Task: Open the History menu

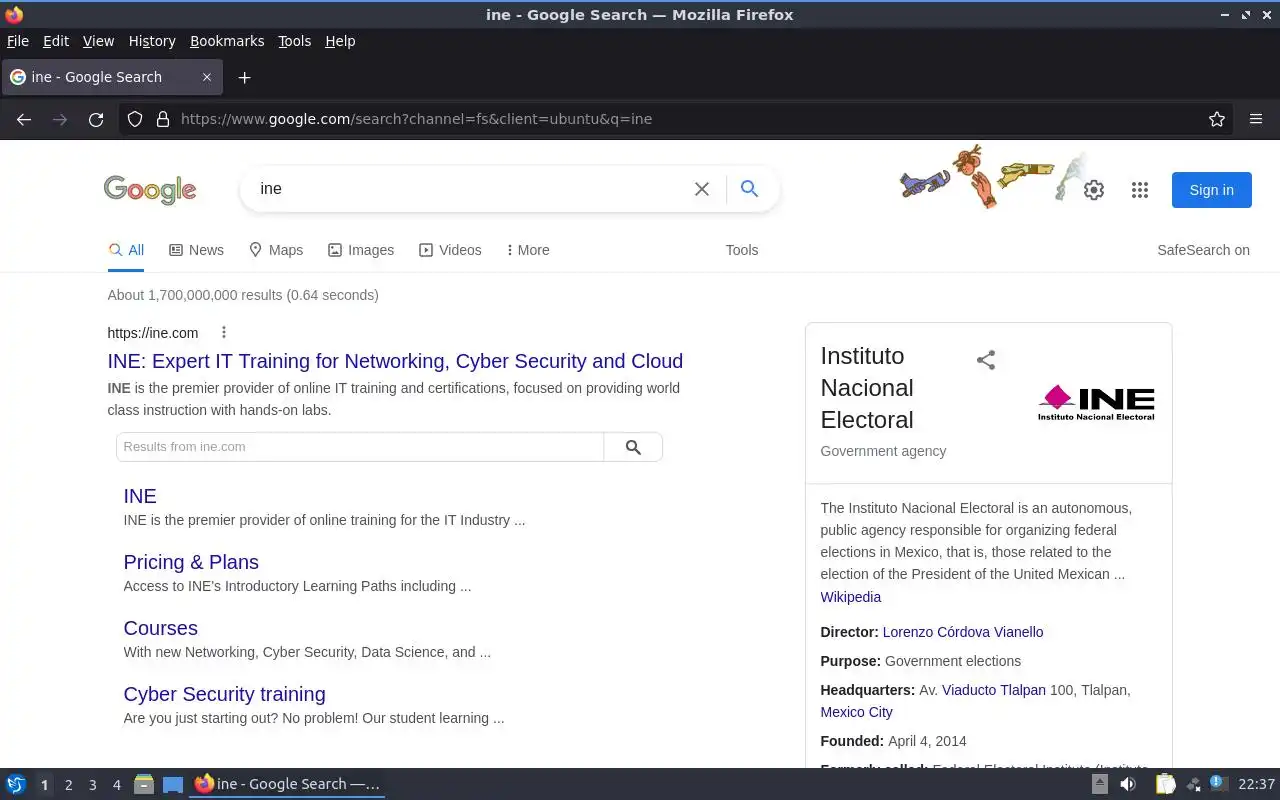Action: coord(152,41)
